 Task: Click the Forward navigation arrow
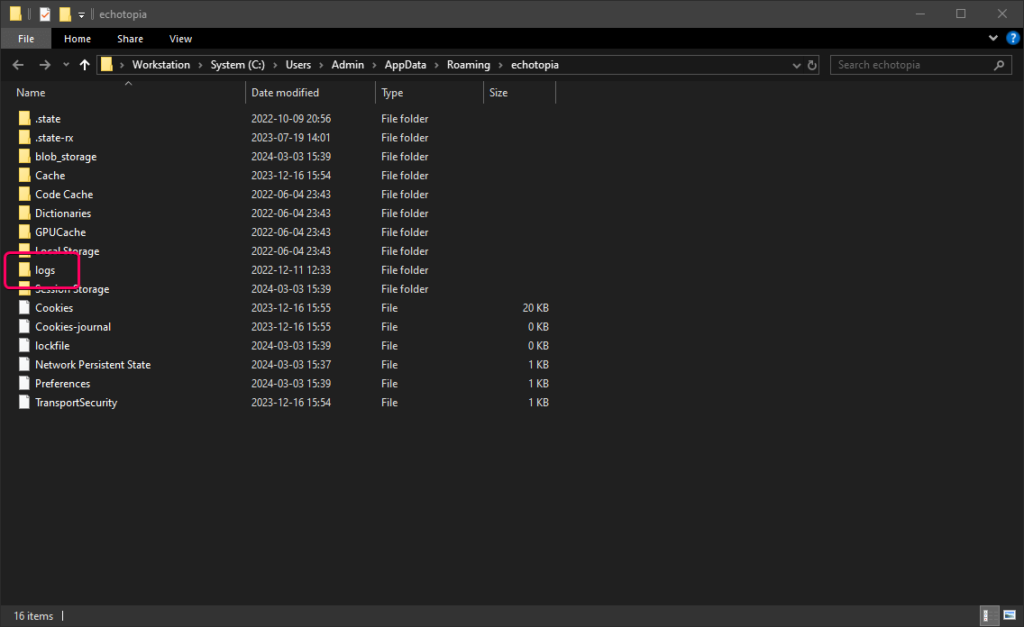pos(45,65)
